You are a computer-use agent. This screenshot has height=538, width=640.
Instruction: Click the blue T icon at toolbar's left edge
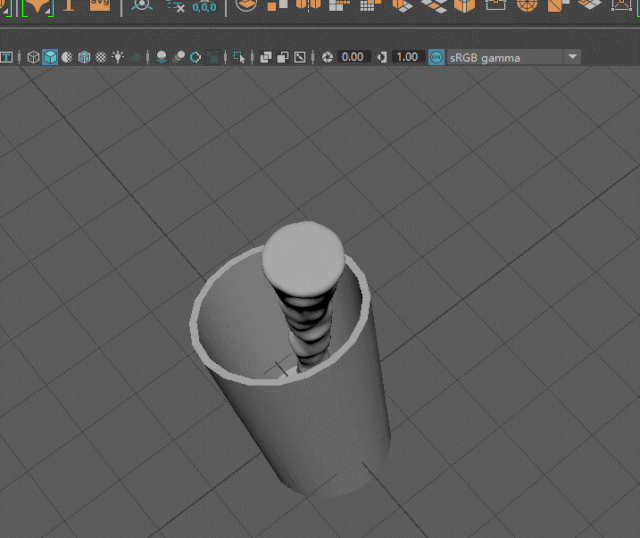[x=6, y=57]
